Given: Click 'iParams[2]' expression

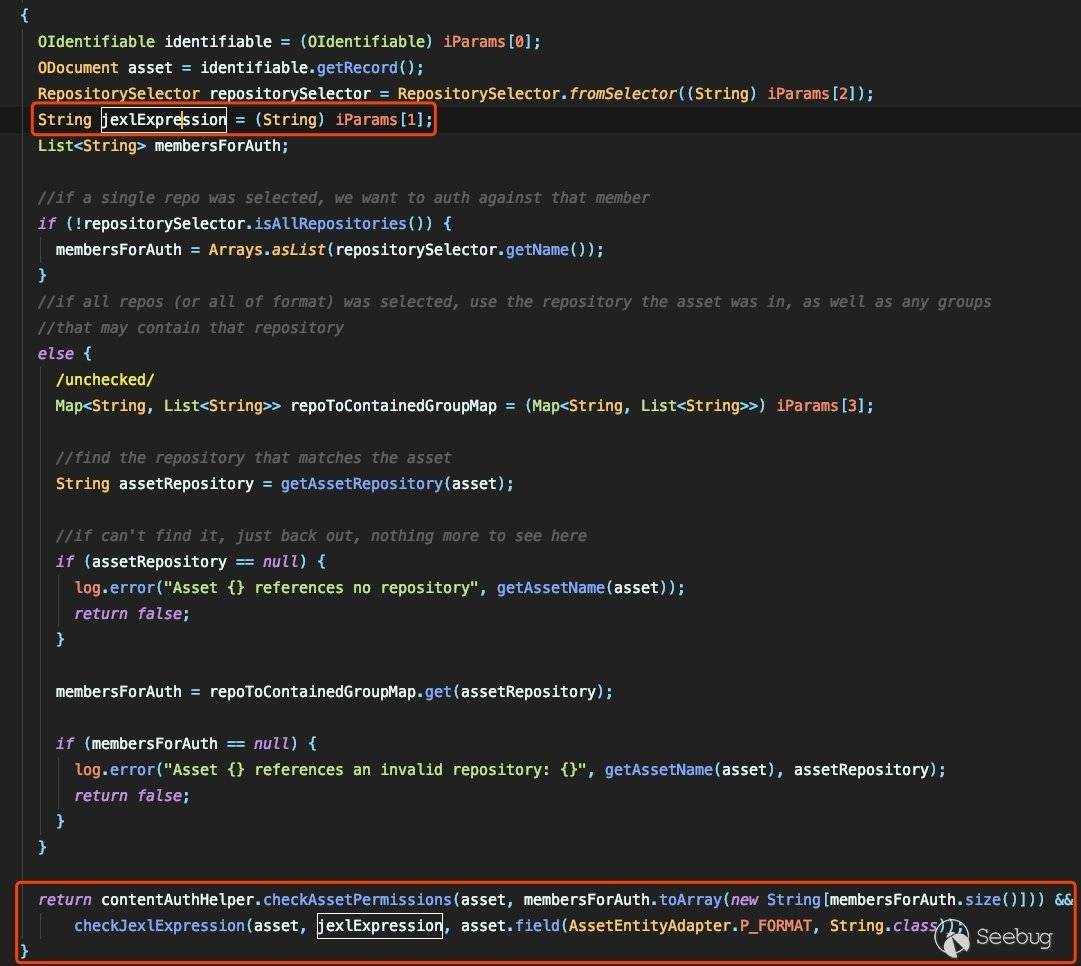Looking at the screenshot, I should pyautogui.click(x=811, y=94).
